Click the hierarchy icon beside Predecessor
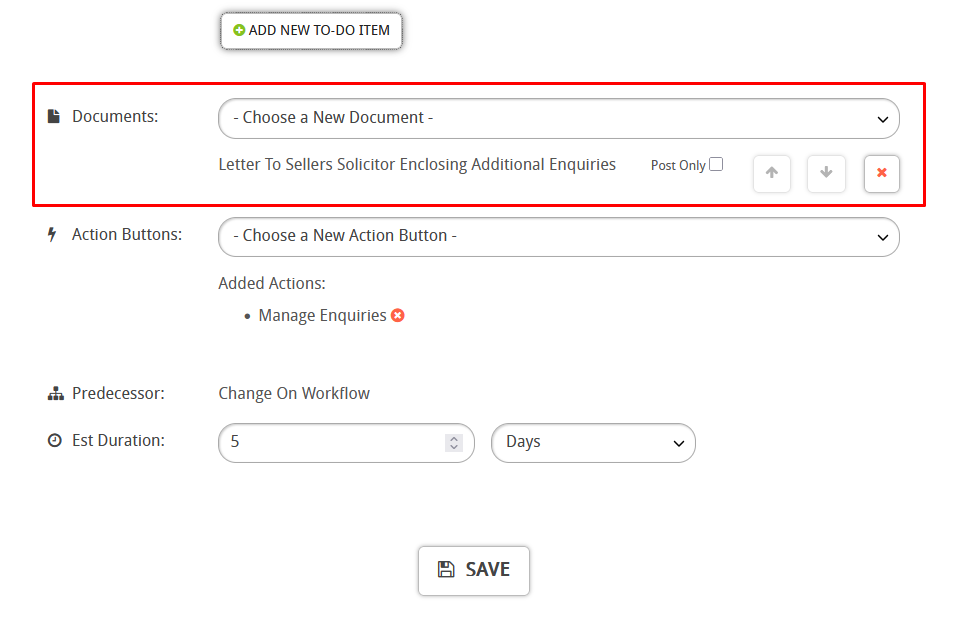Image resolution: width=958 pixels, height=630 pixels. [x=55, y=394]
